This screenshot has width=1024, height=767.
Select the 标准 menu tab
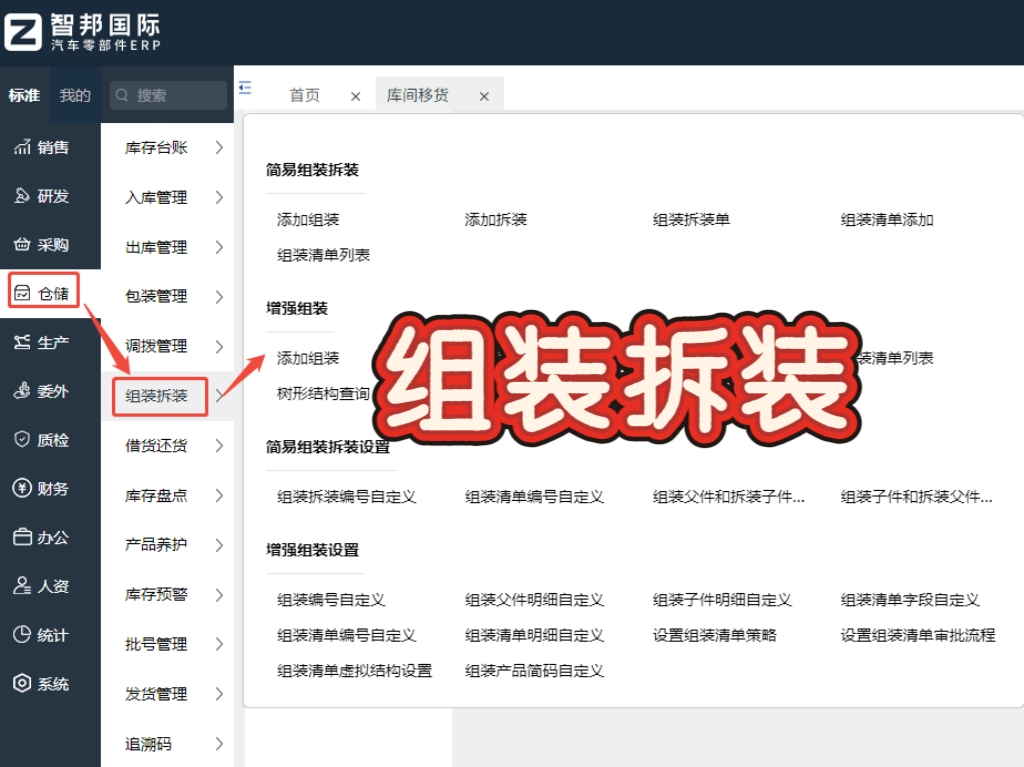coord(24,95)
